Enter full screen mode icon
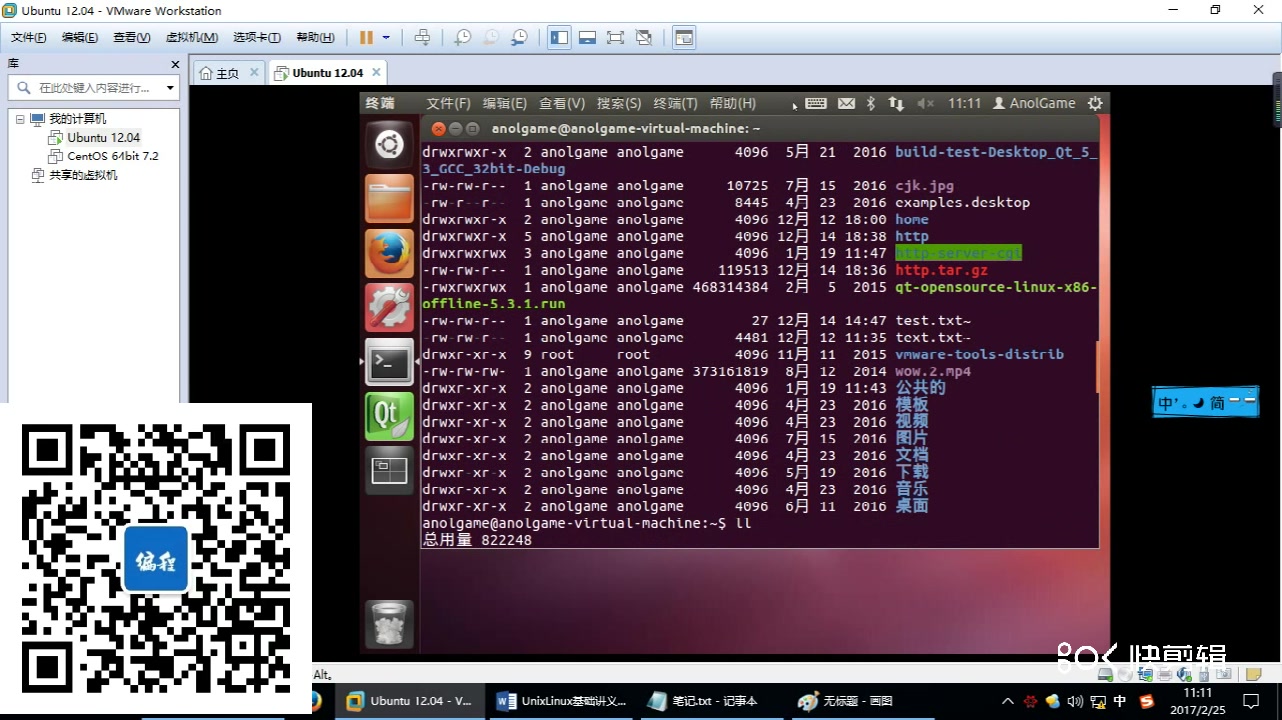 (x=615, y=37)
